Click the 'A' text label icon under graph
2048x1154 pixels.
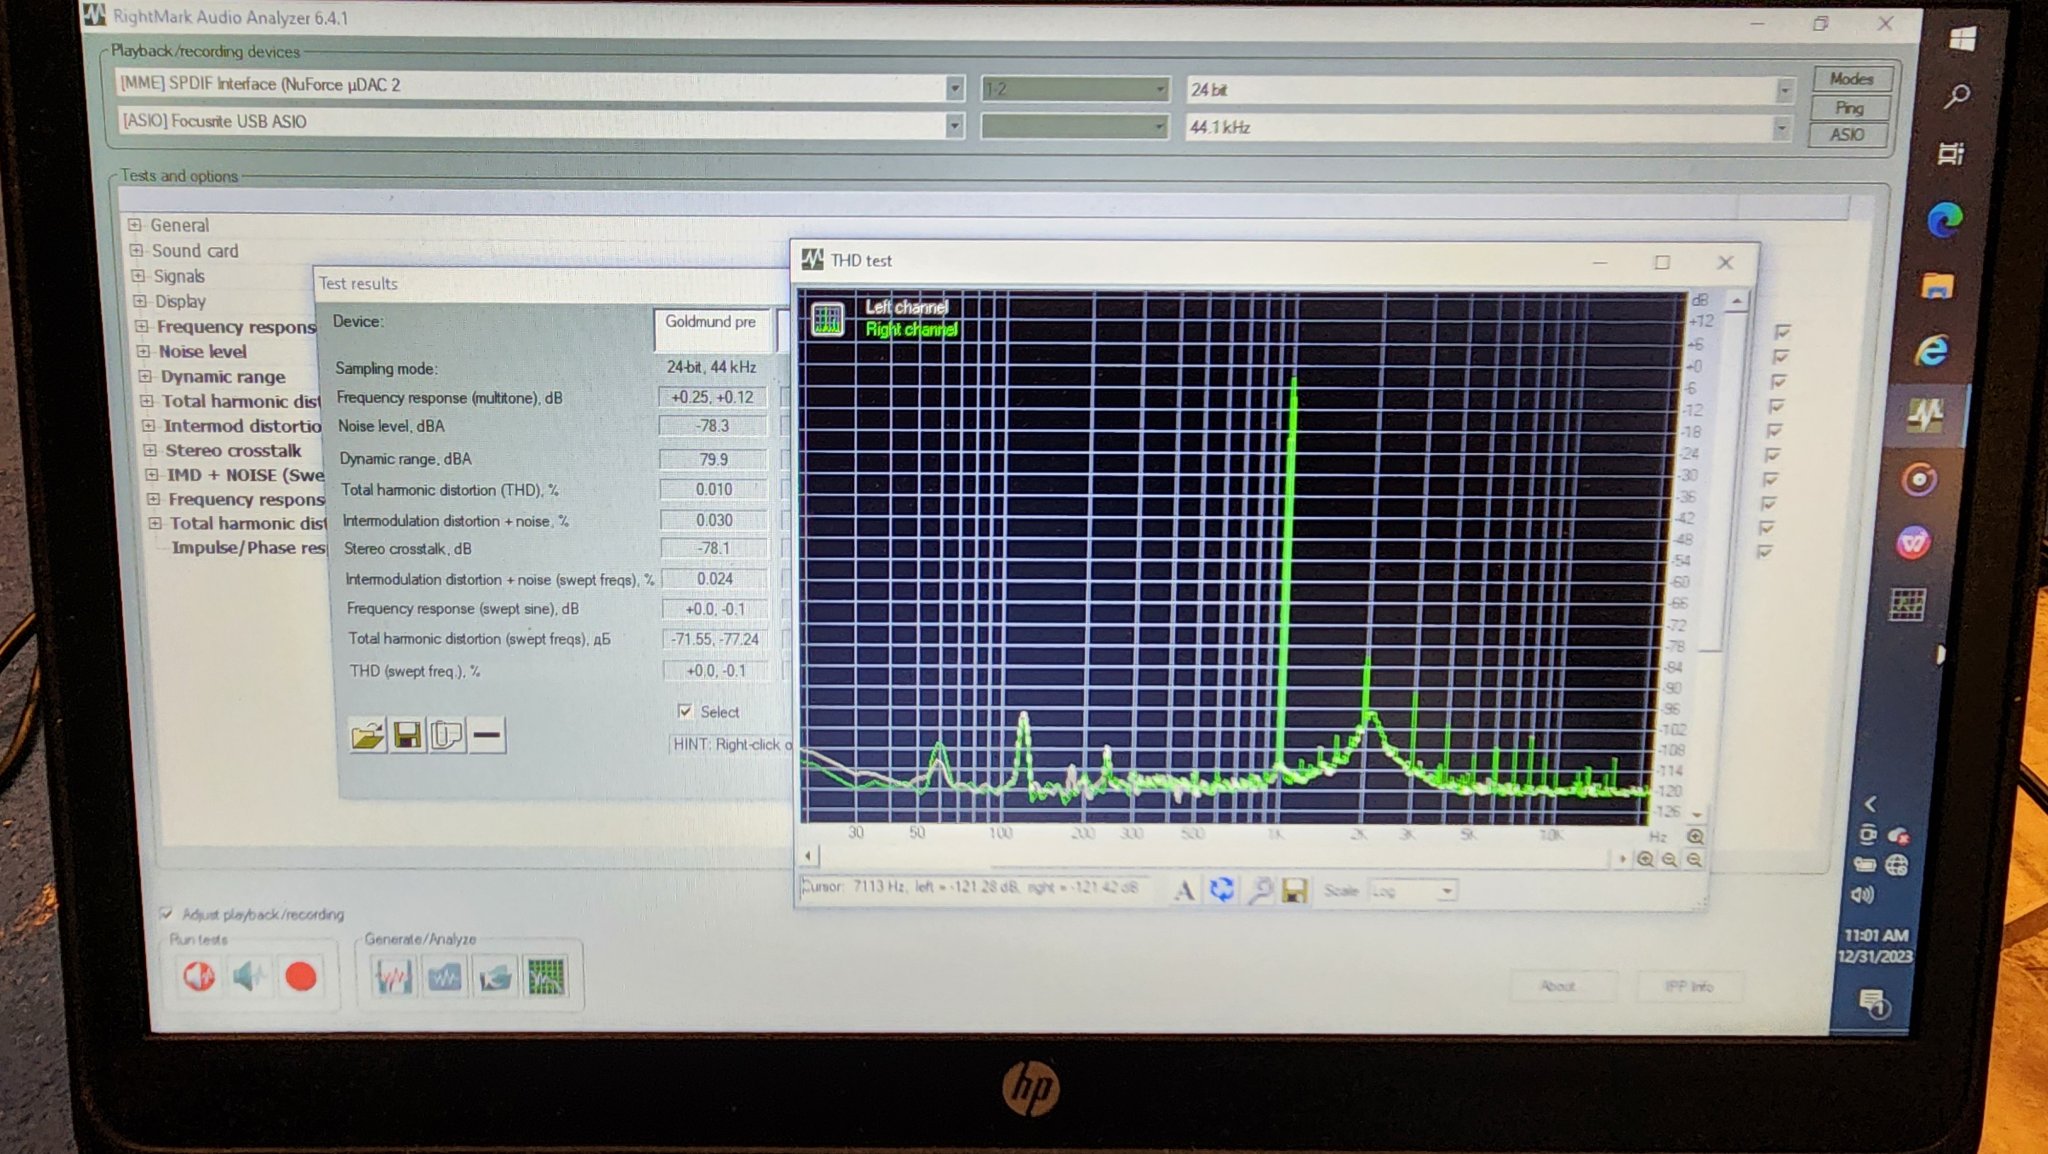1184,889
